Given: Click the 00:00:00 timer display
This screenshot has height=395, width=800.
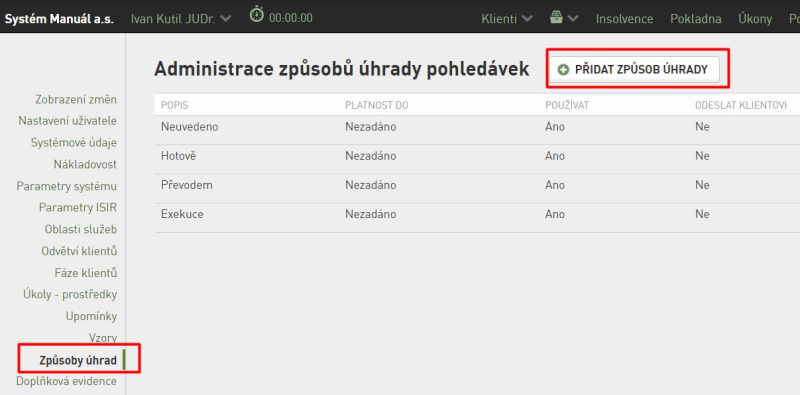Looking at the screenshot, I should [291, 18].
